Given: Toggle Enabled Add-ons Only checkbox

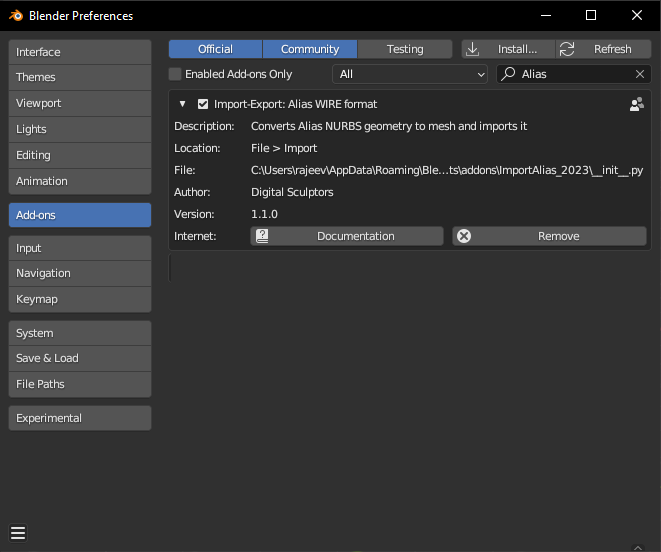Looking at the screenshot, I should click(x=176, y=74).
